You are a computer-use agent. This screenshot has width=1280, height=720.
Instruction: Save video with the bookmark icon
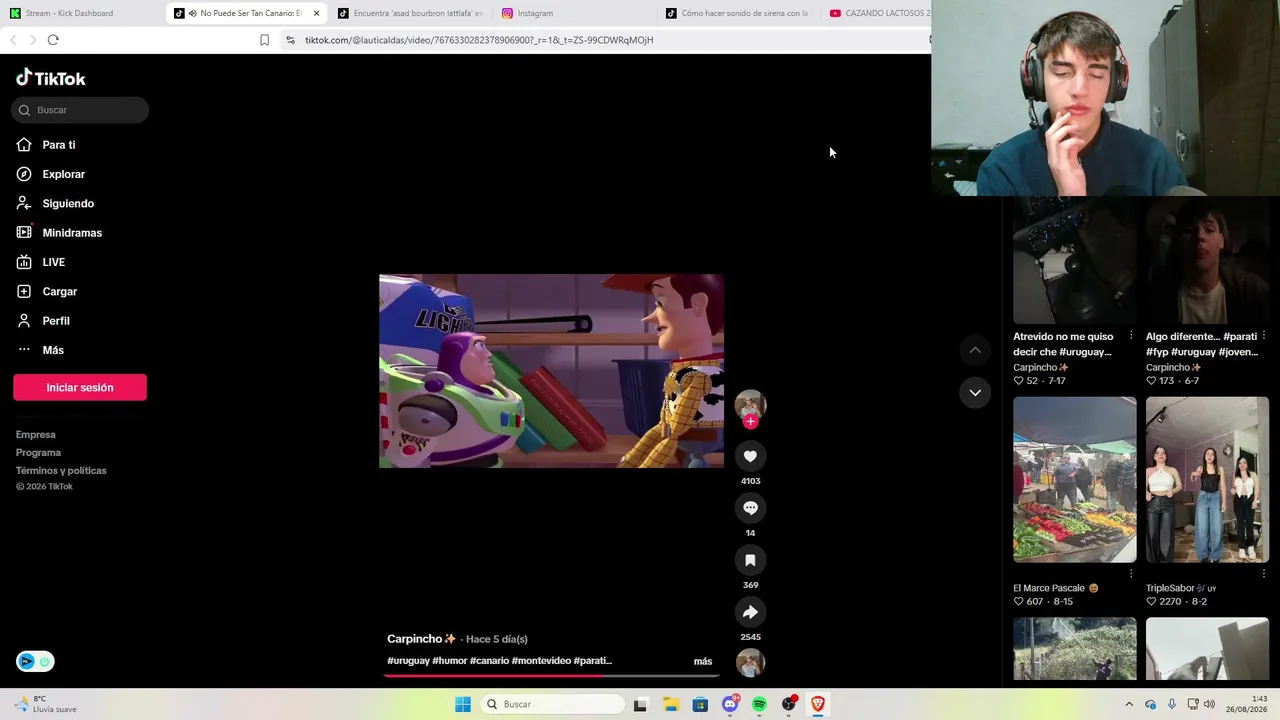[x=750, y=560]
